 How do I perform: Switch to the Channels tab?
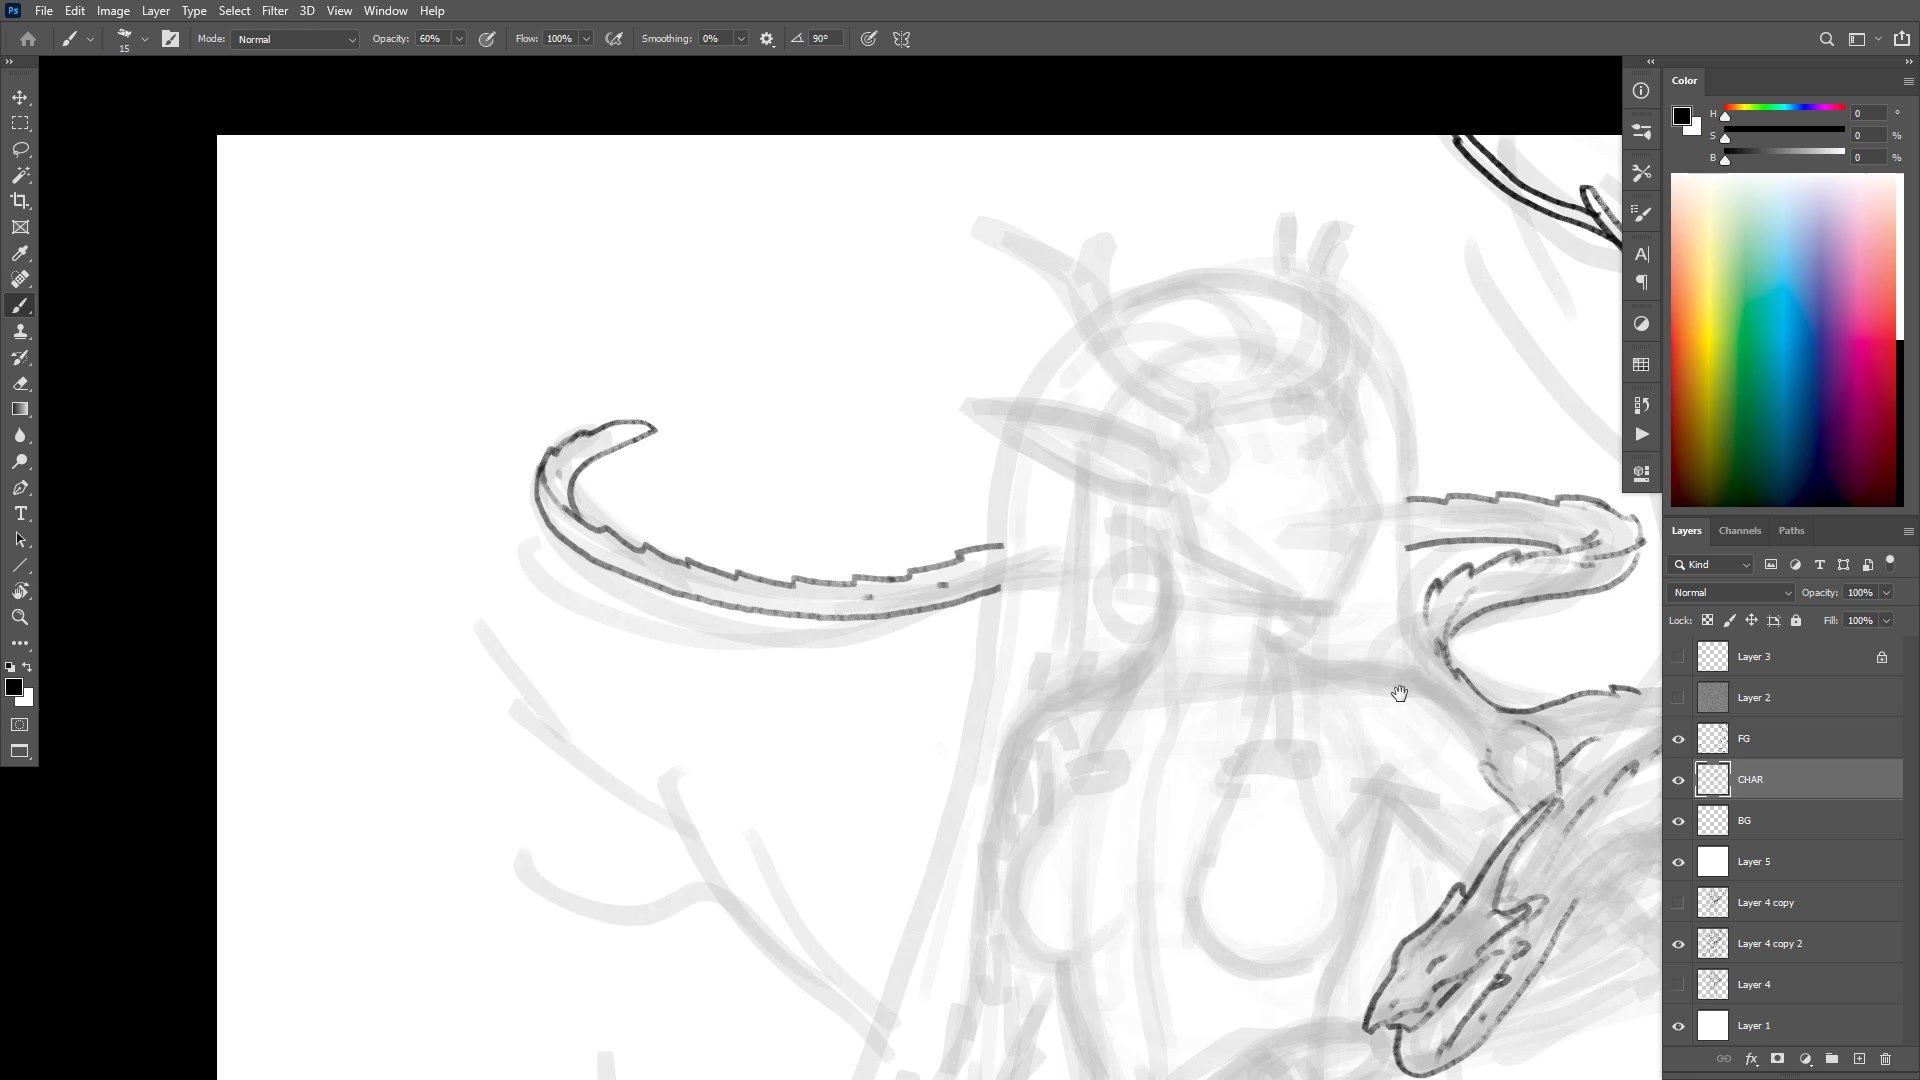tap(1739, 531)
